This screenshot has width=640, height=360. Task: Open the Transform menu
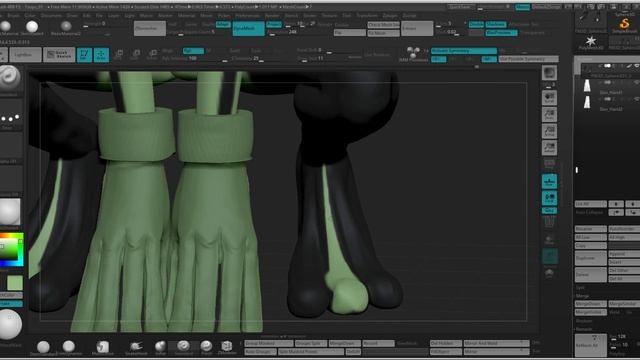point(367,16)
